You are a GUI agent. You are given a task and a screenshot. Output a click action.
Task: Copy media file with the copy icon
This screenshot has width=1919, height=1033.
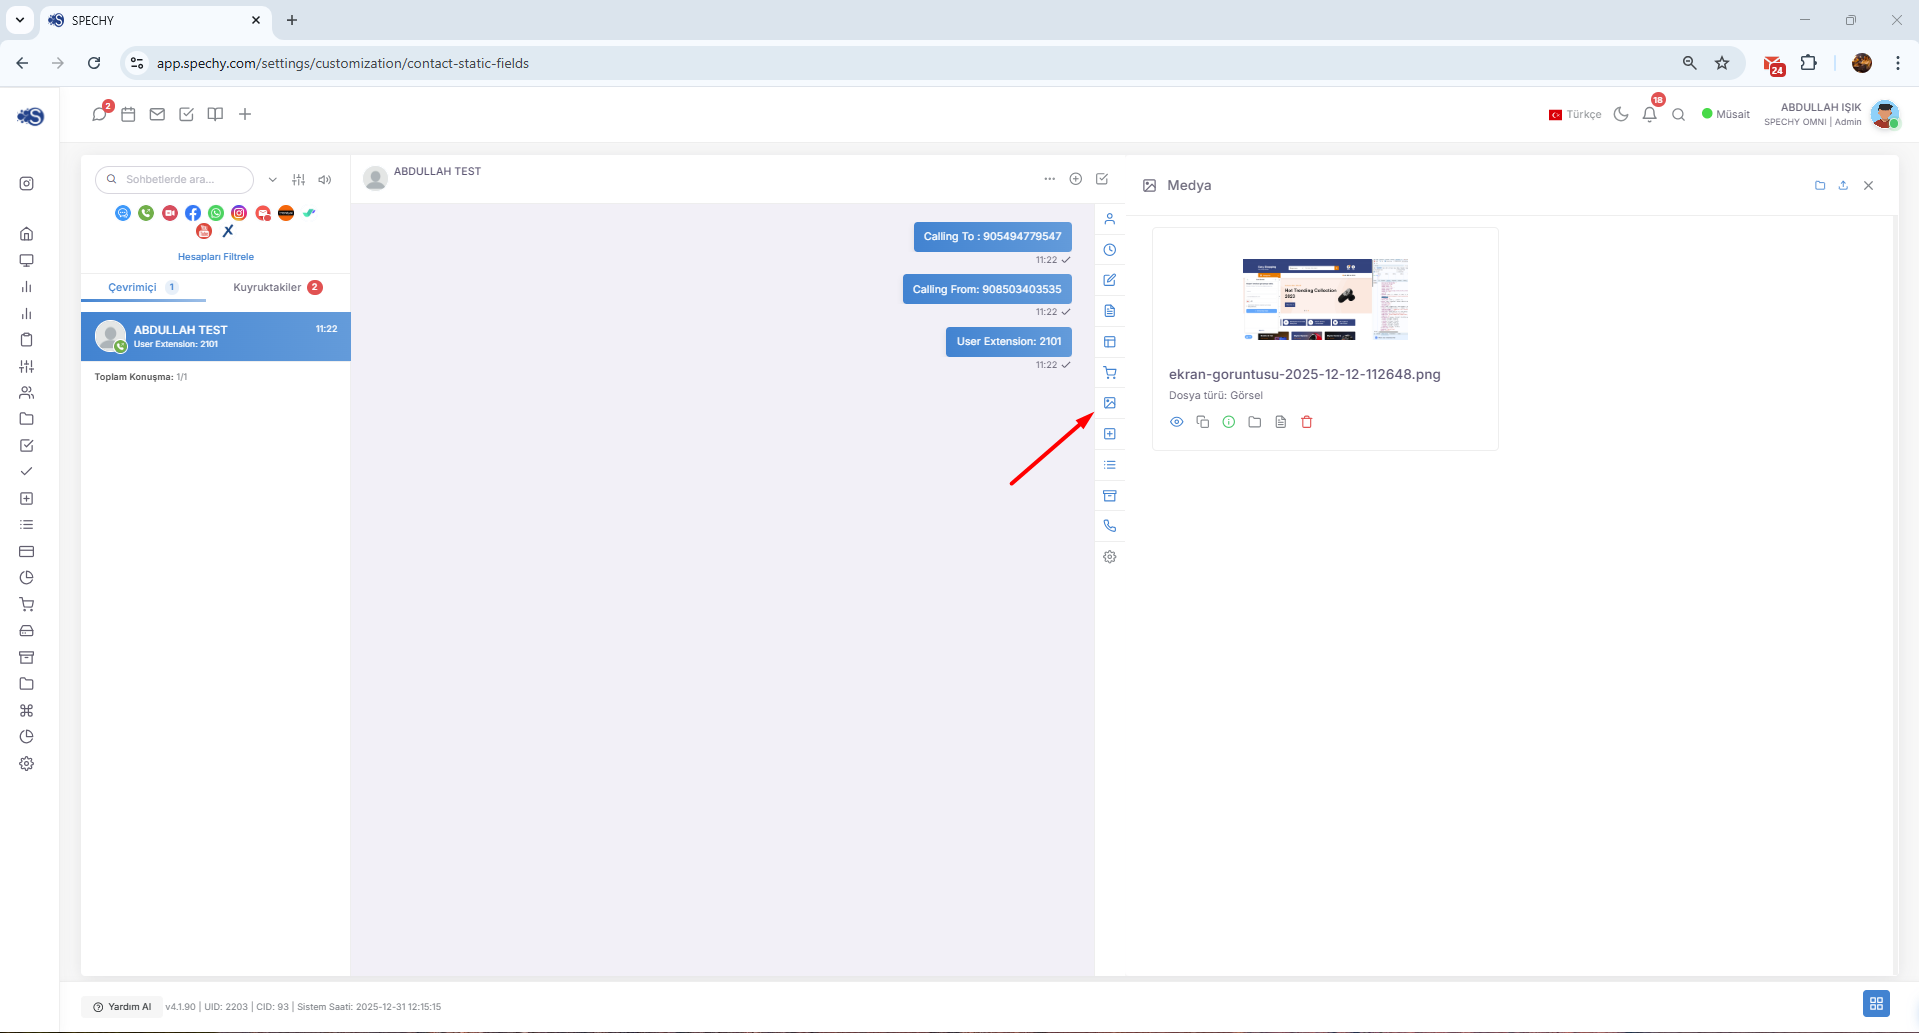coord(1203,422)
